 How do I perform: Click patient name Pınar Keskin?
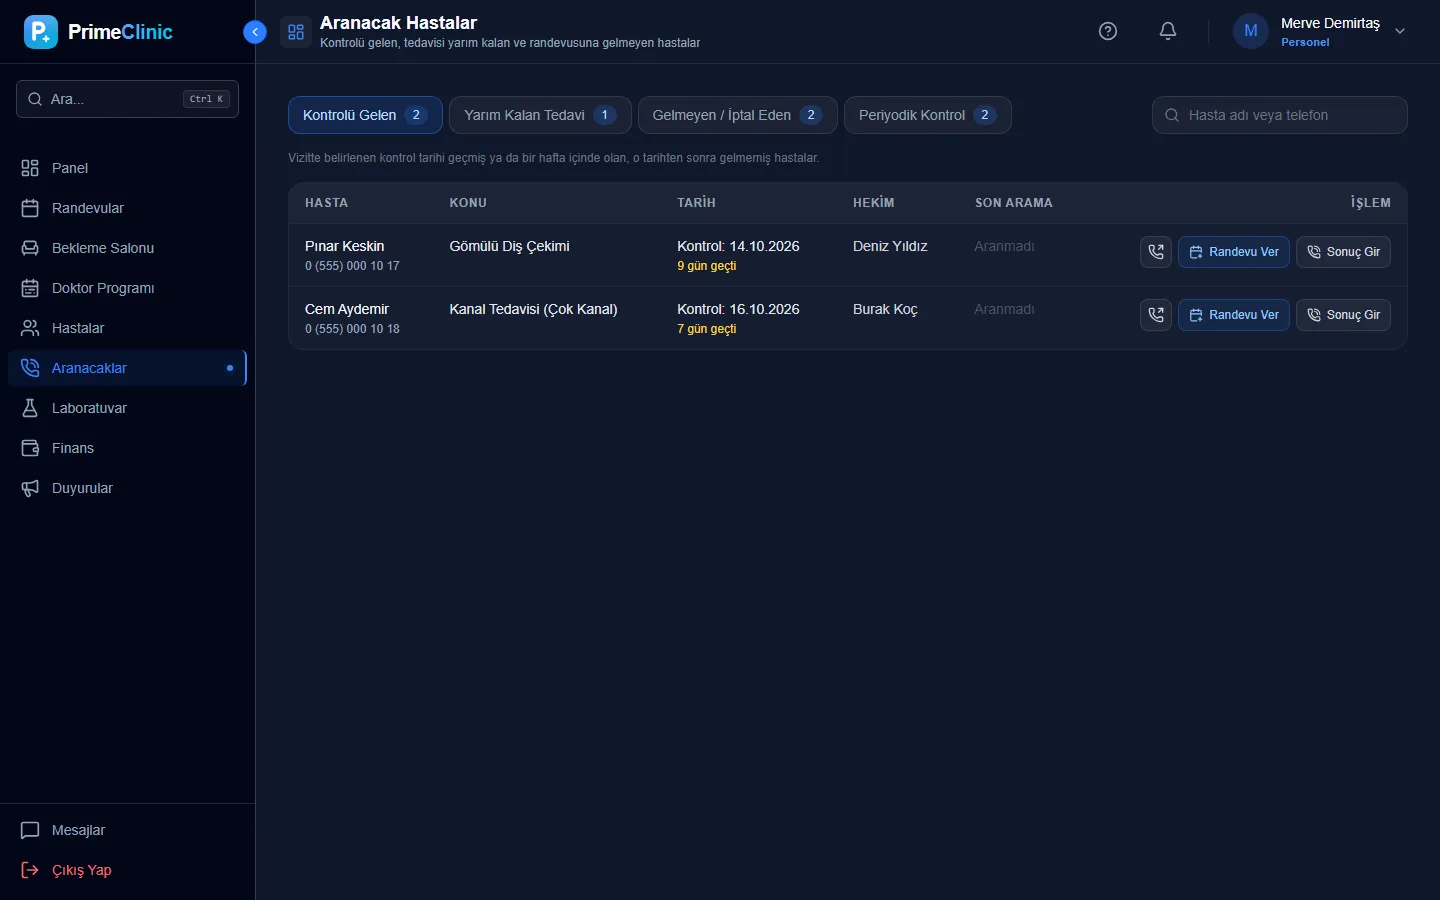[345, 246]
